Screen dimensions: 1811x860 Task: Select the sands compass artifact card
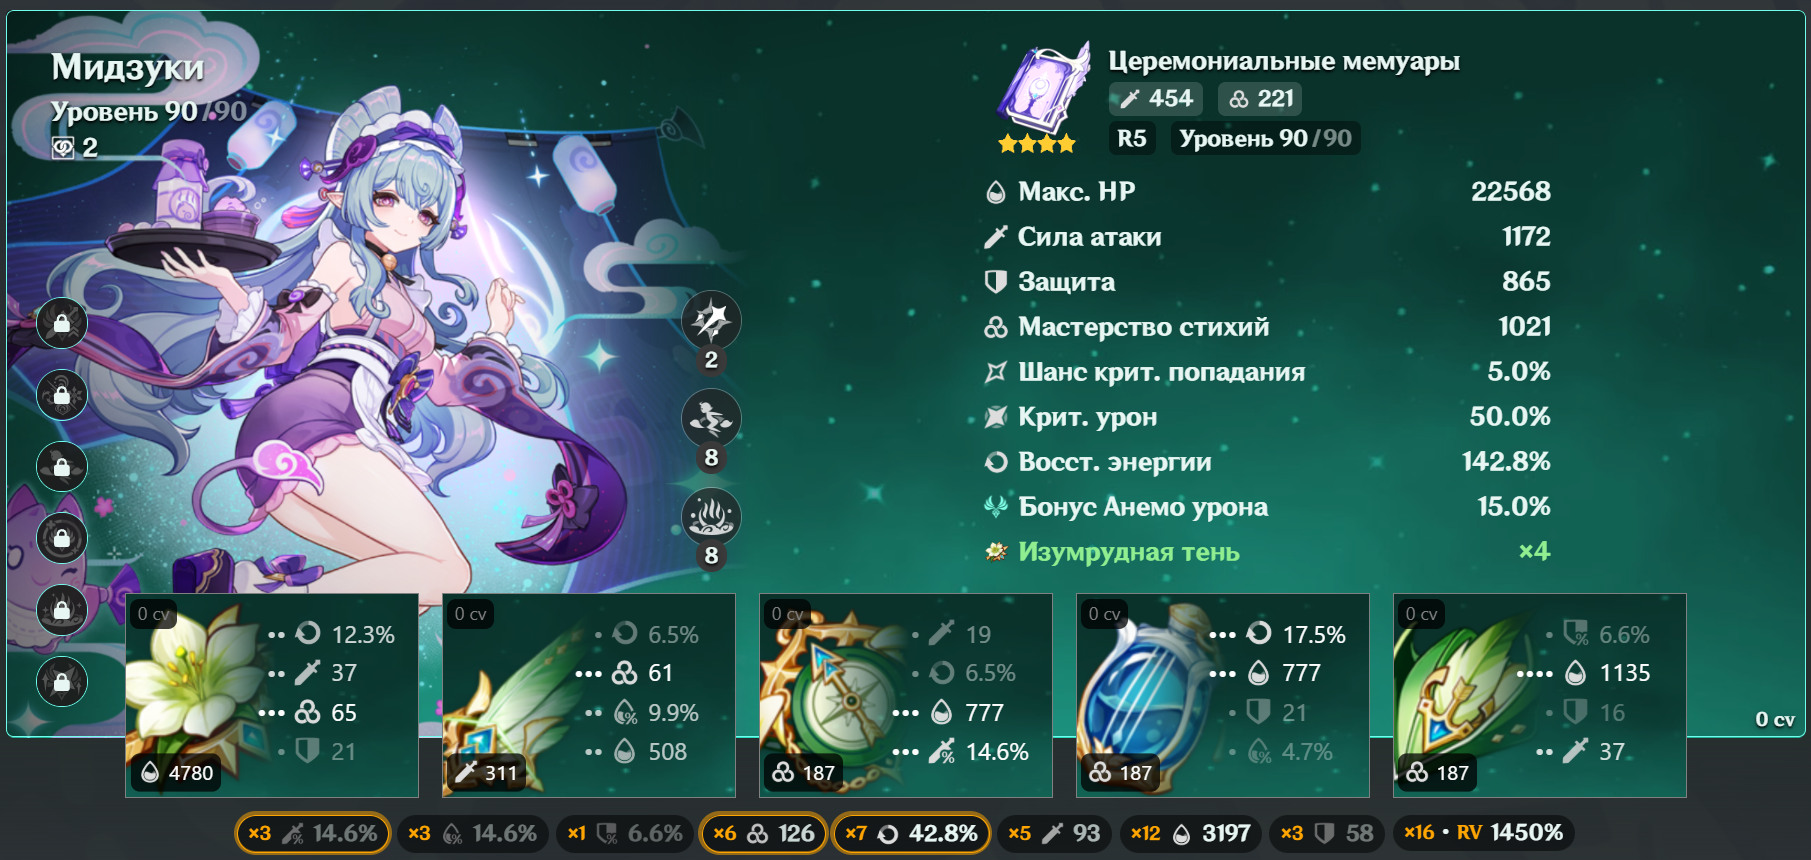[906, 695]
